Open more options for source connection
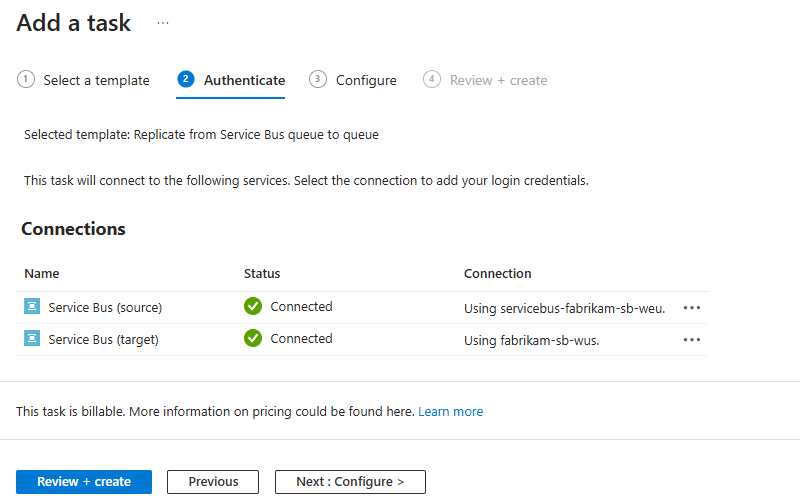Image resolution: width=800 pixels, height=500 pixels. tap(692, 308)
